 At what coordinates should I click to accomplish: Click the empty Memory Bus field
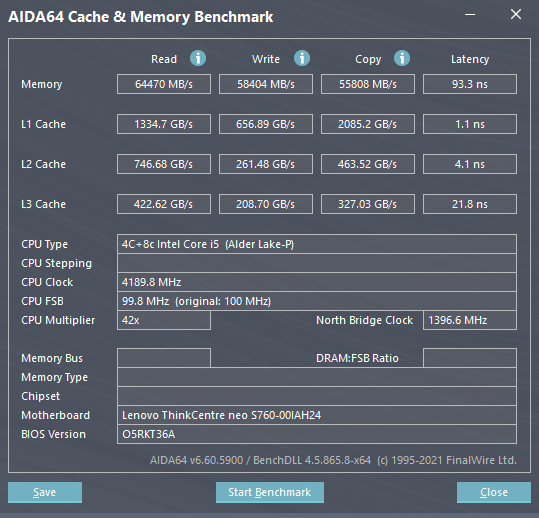(164, 358)
